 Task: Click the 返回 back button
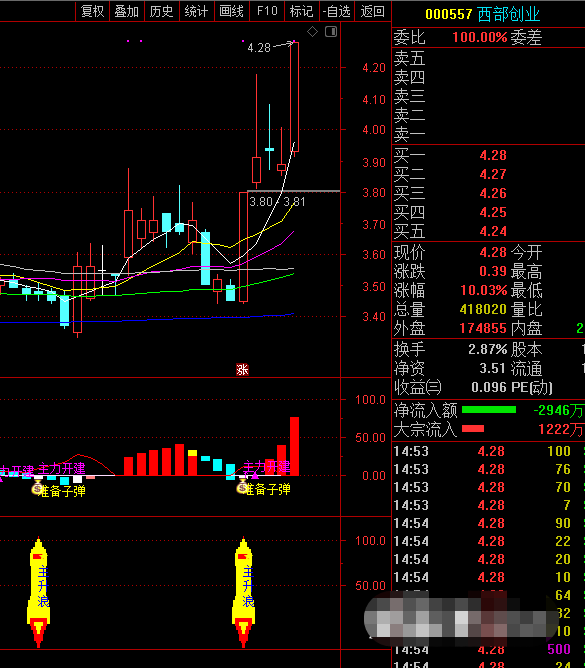tap(372, 11)
